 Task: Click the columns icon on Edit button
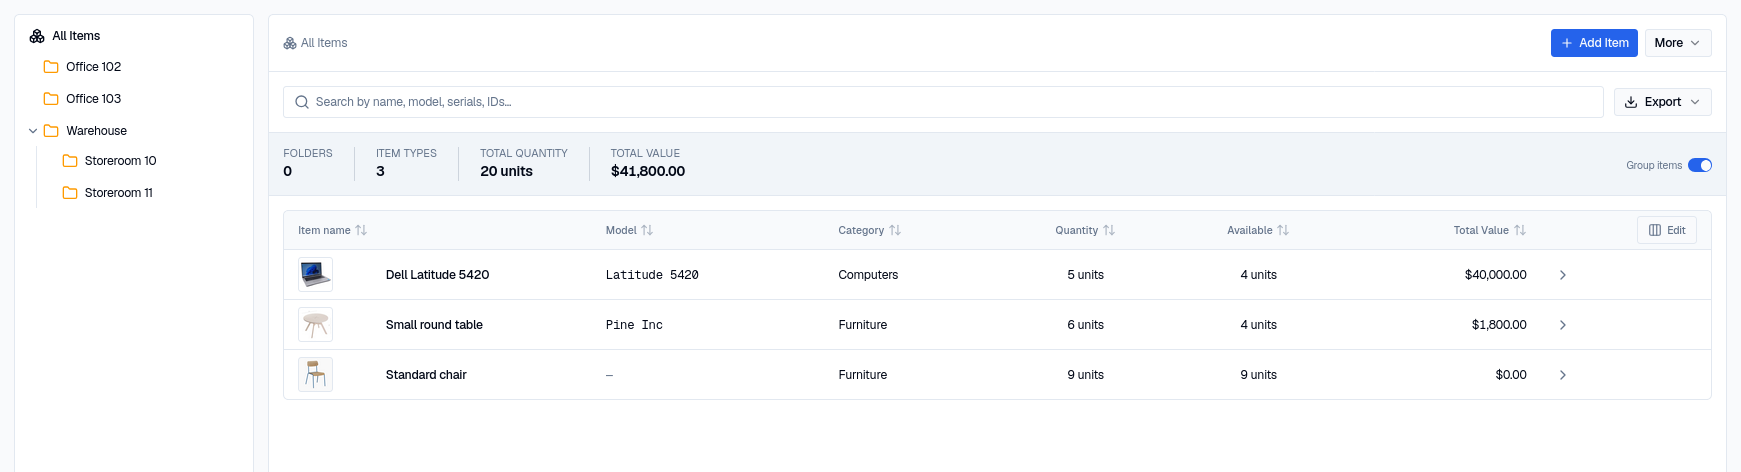pyautogui.click(x=1655, y=230)
